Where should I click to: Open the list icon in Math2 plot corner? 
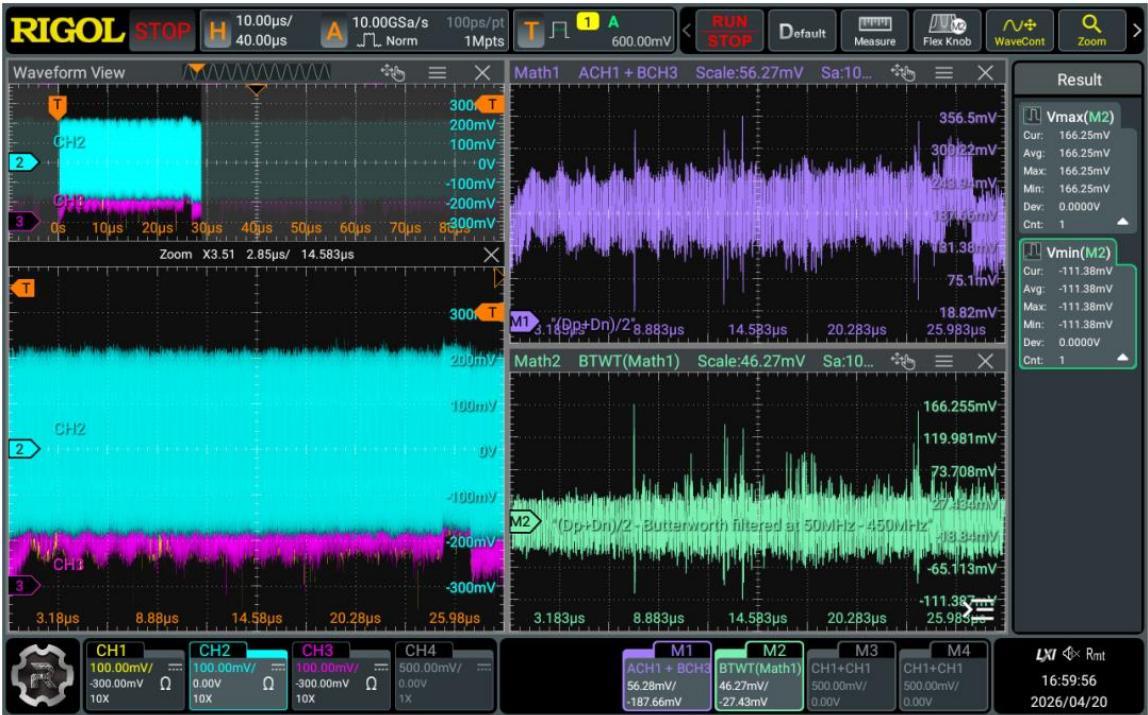point(977,610)
